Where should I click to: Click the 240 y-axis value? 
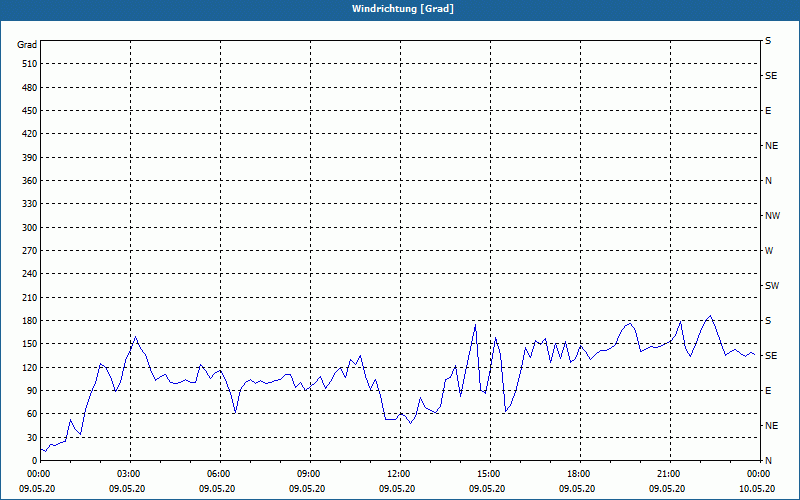30,274
